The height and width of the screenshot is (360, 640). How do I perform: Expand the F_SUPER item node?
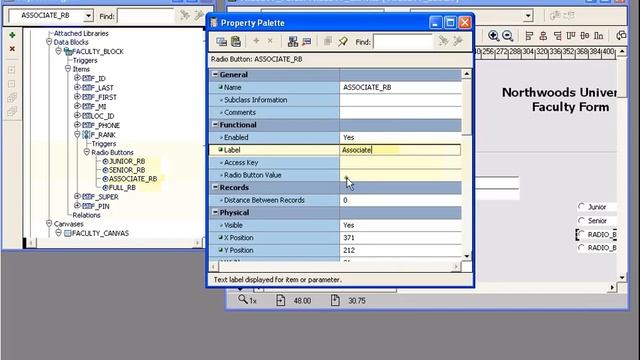click(77, 196)
